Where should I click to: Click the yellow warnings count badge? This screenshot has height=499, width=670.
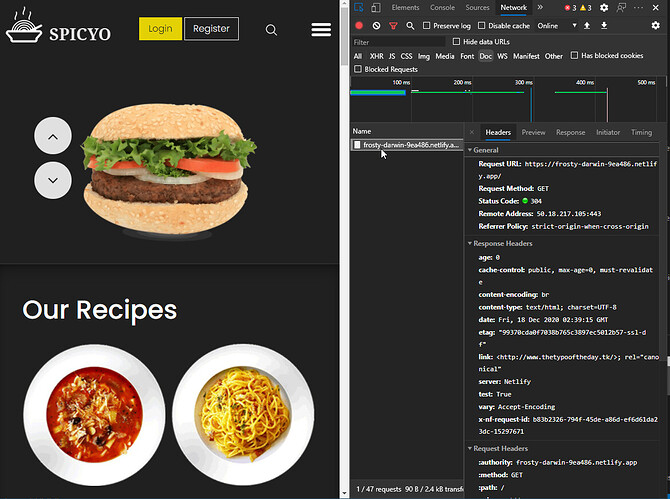tap(585, 8)
